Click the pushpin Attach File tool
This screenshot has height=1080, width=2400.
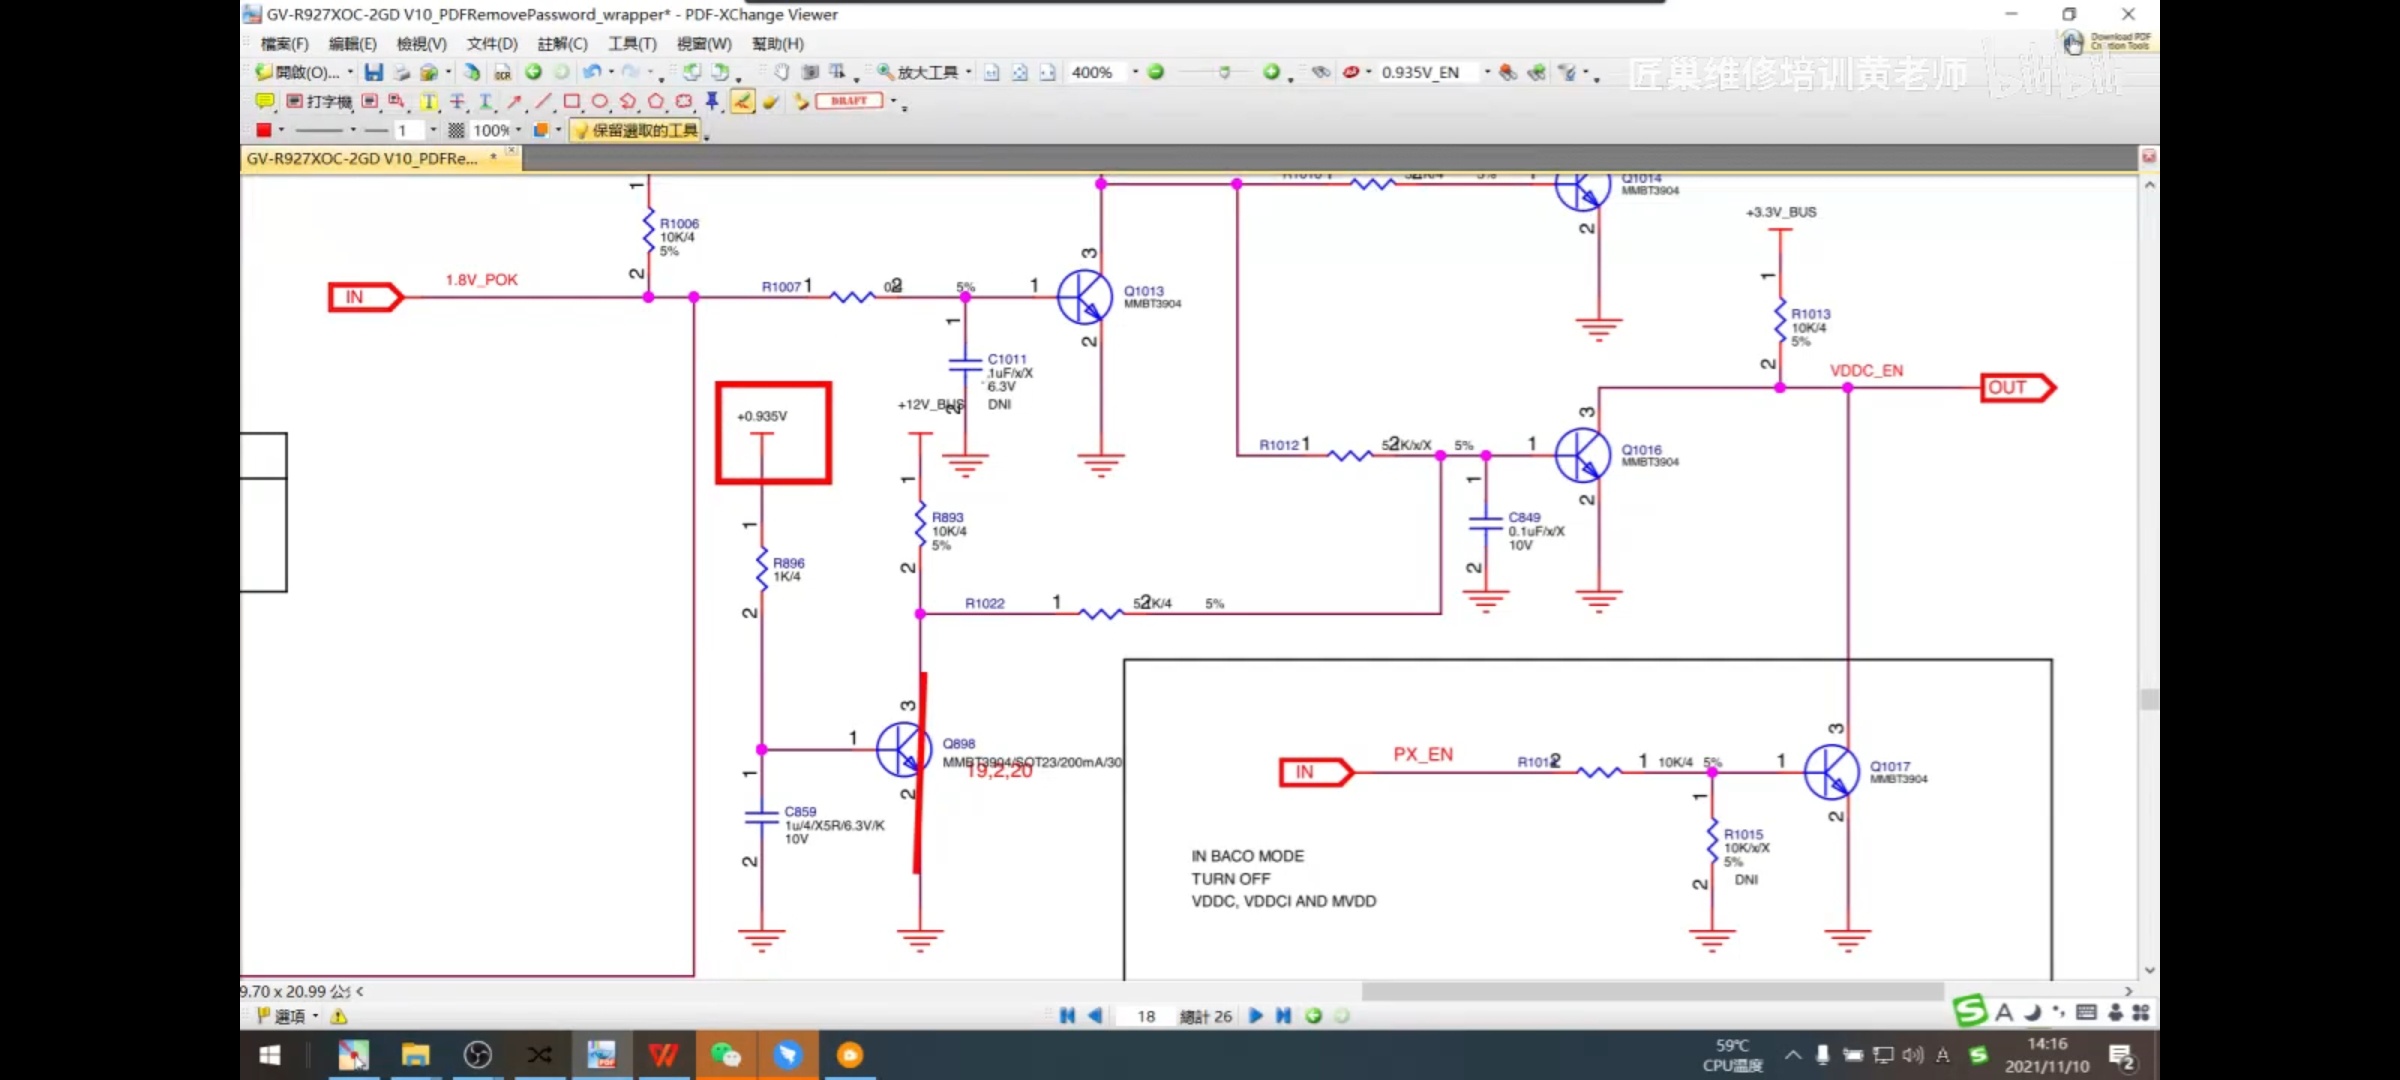(x=712, y=101)
